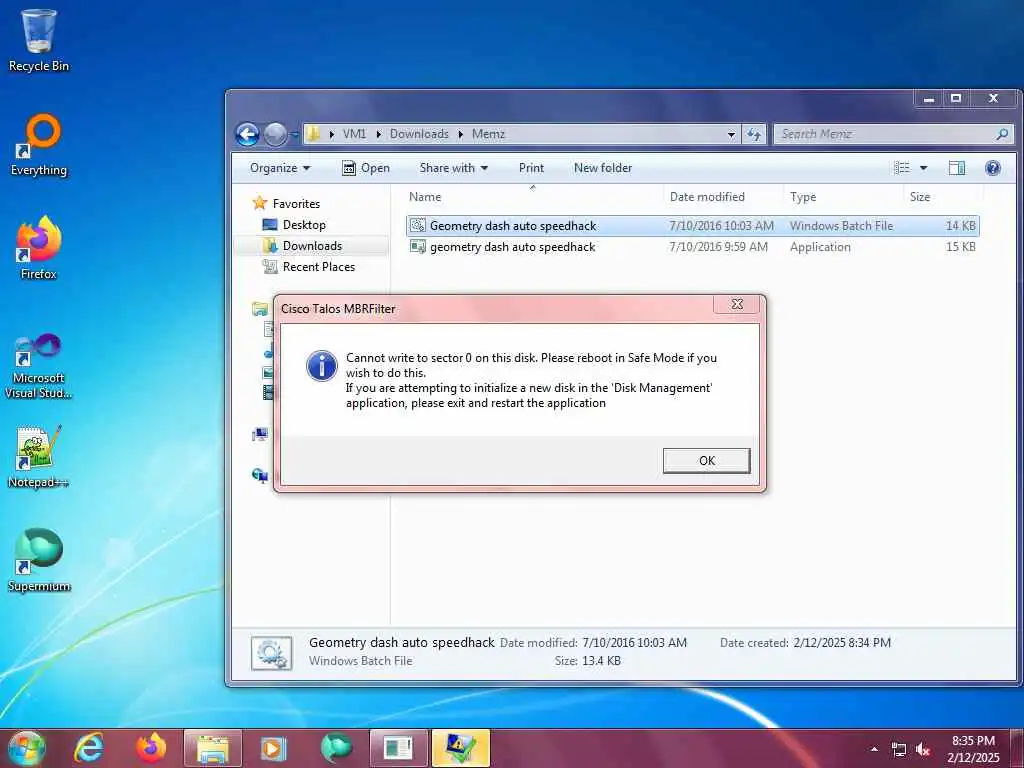Click OK in MBRFilter dialog

click(707, 460)
